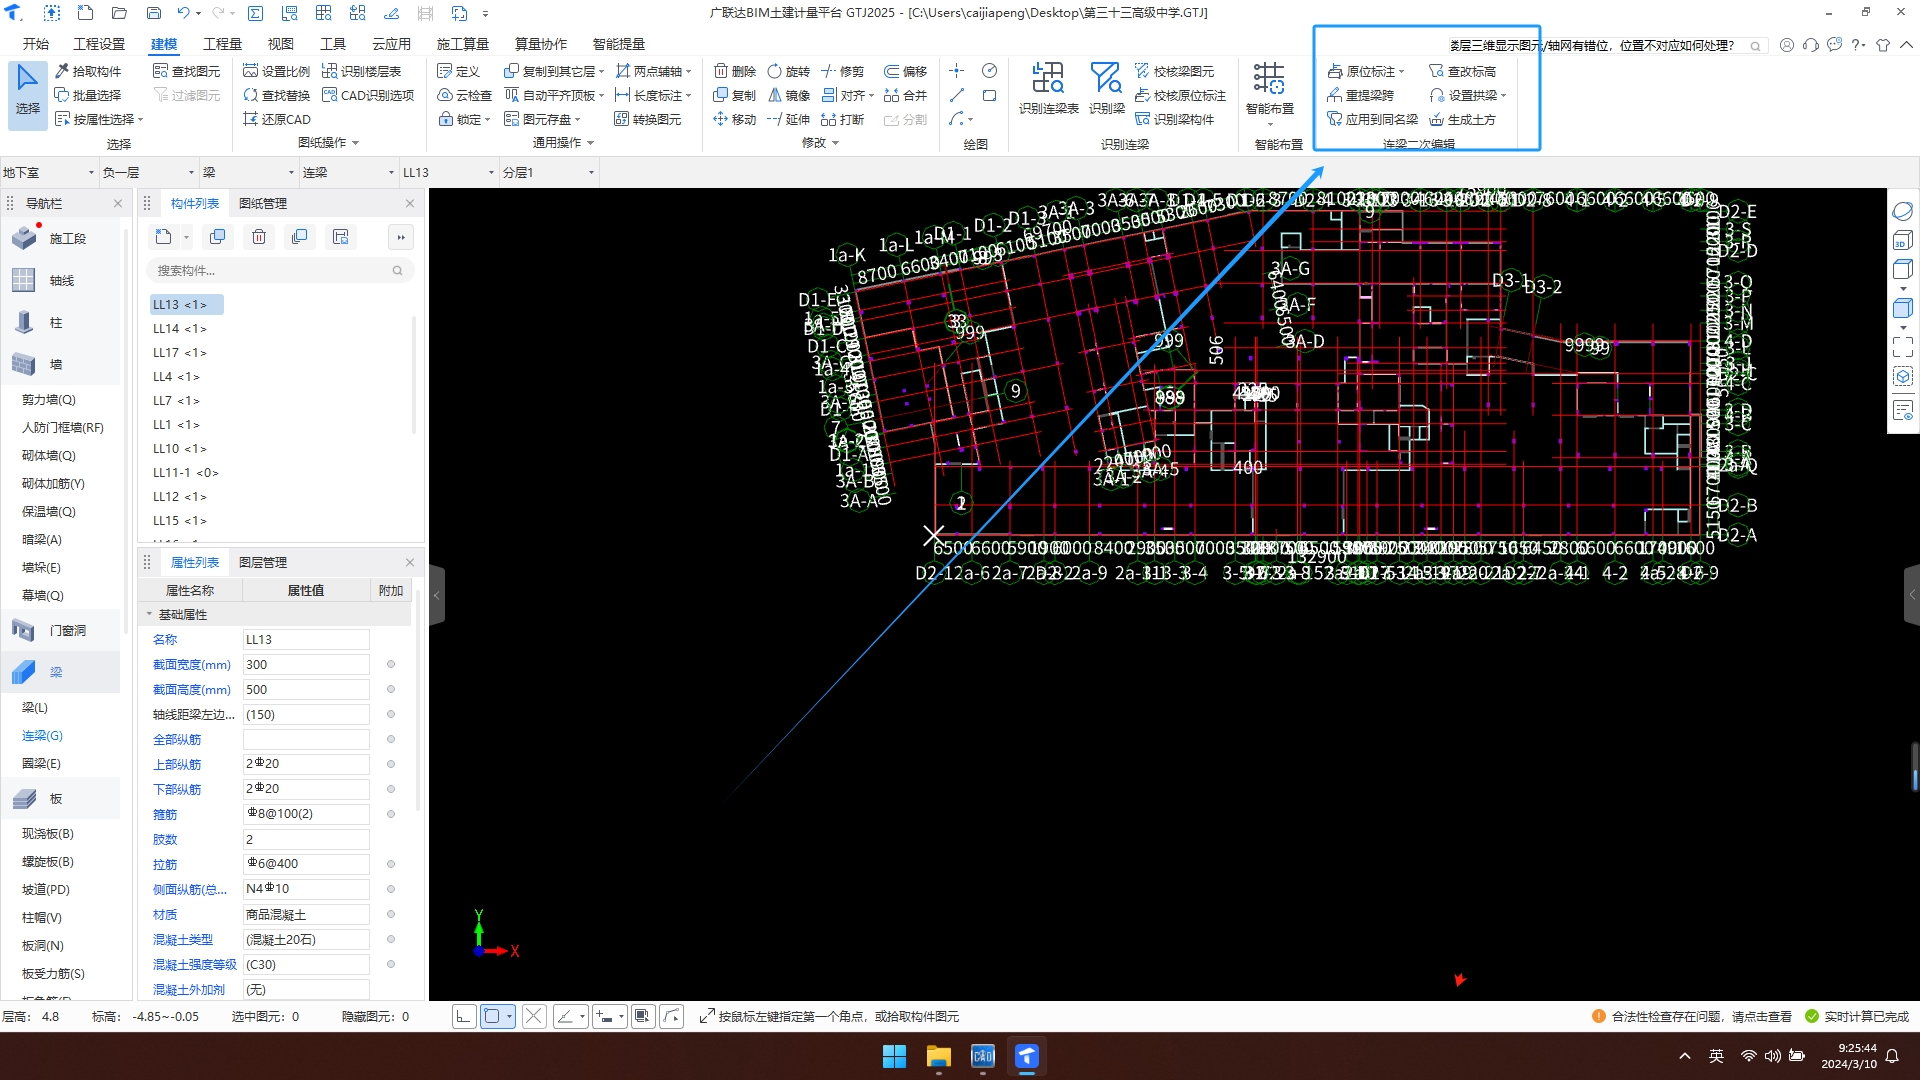
Task: Select the 延伸 (extend) tool
Action: pyautogui.click(x=788, y=119)
